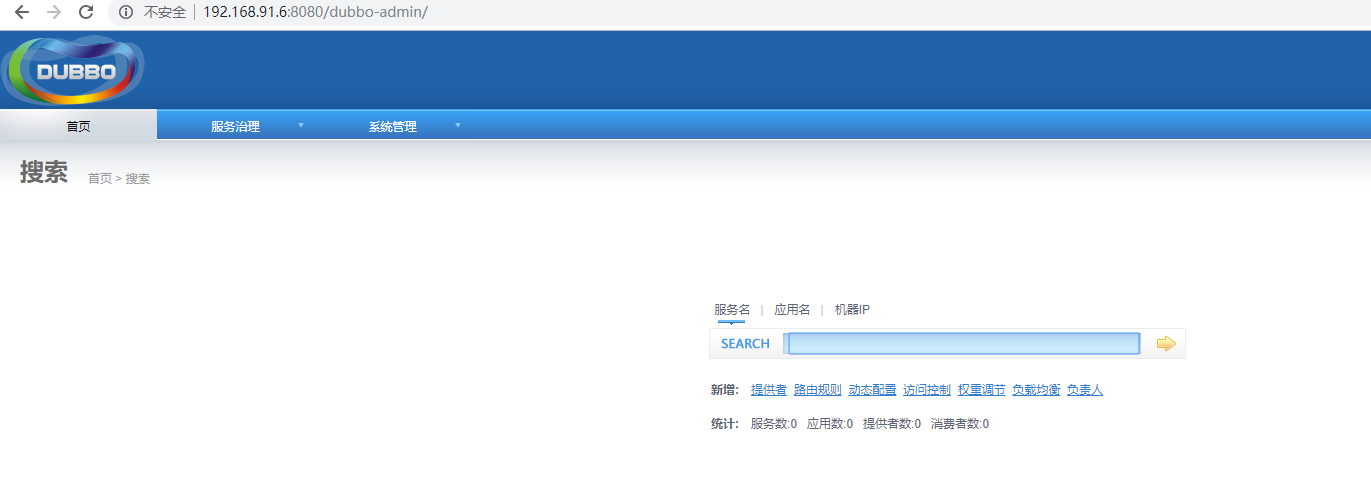Click the 不安全 label in address bar
Image resolution: width=1371 pixels, height=489 pixels.
pyautogui.click(x=165, y=13)
